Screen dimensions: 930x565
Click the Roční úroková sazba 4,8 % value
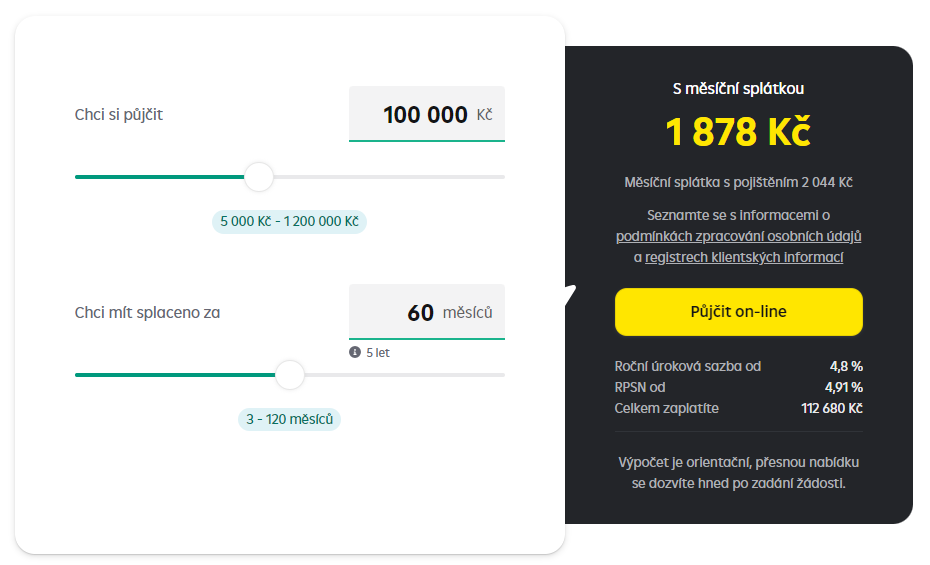coord(846,366)
